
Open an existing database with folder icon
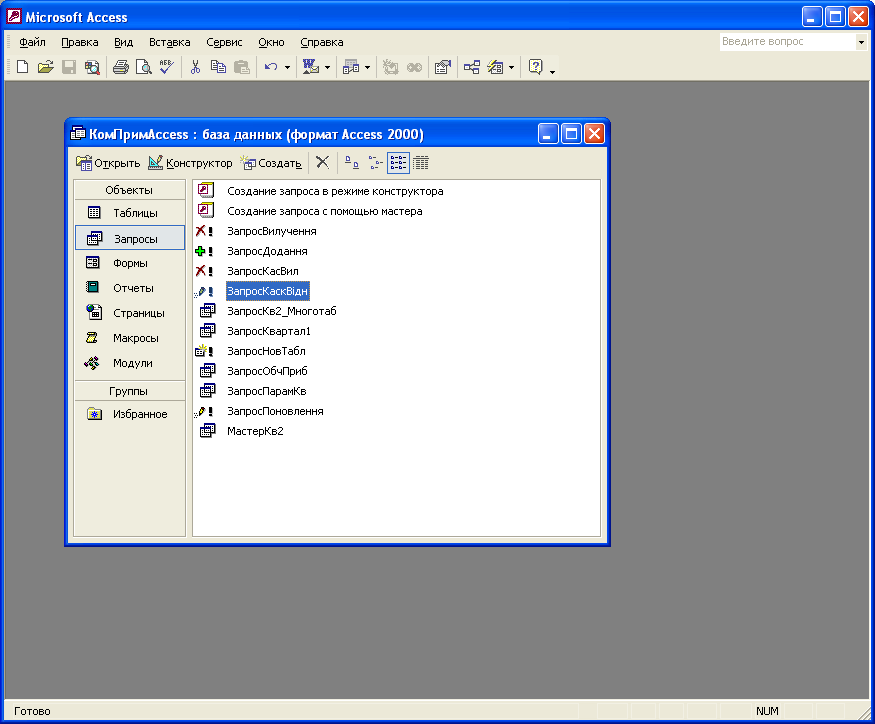pyautogui.click(x=46, y=68)
